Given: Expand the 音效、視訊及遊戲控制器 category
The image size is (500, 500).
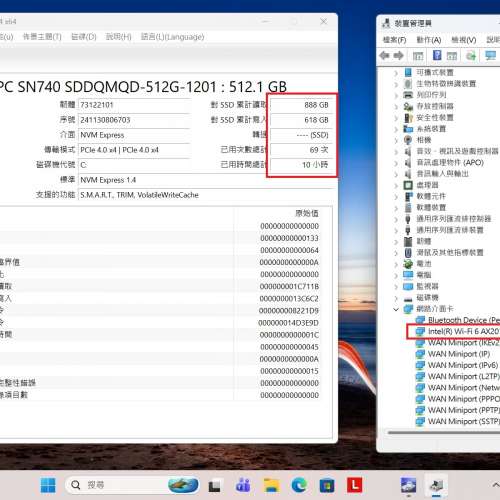Looking at the screenshot, I should (396, 152).
